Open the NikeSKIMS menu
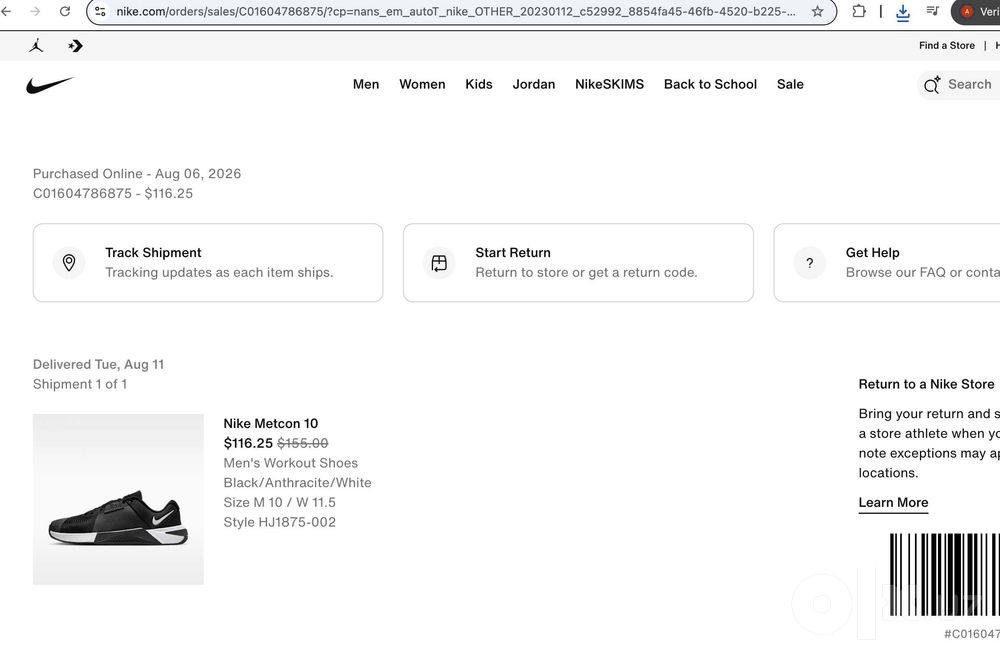Viewport: 1000px width, 653px height. [610, 84]
